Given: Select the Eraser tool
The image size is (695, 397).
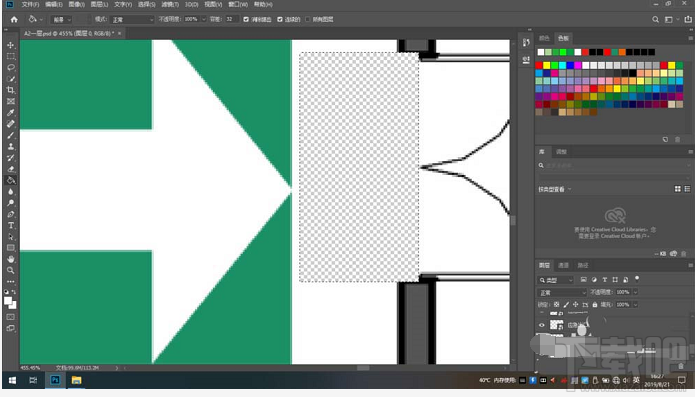Looking at the screenshot, I should tap(11, 169).
